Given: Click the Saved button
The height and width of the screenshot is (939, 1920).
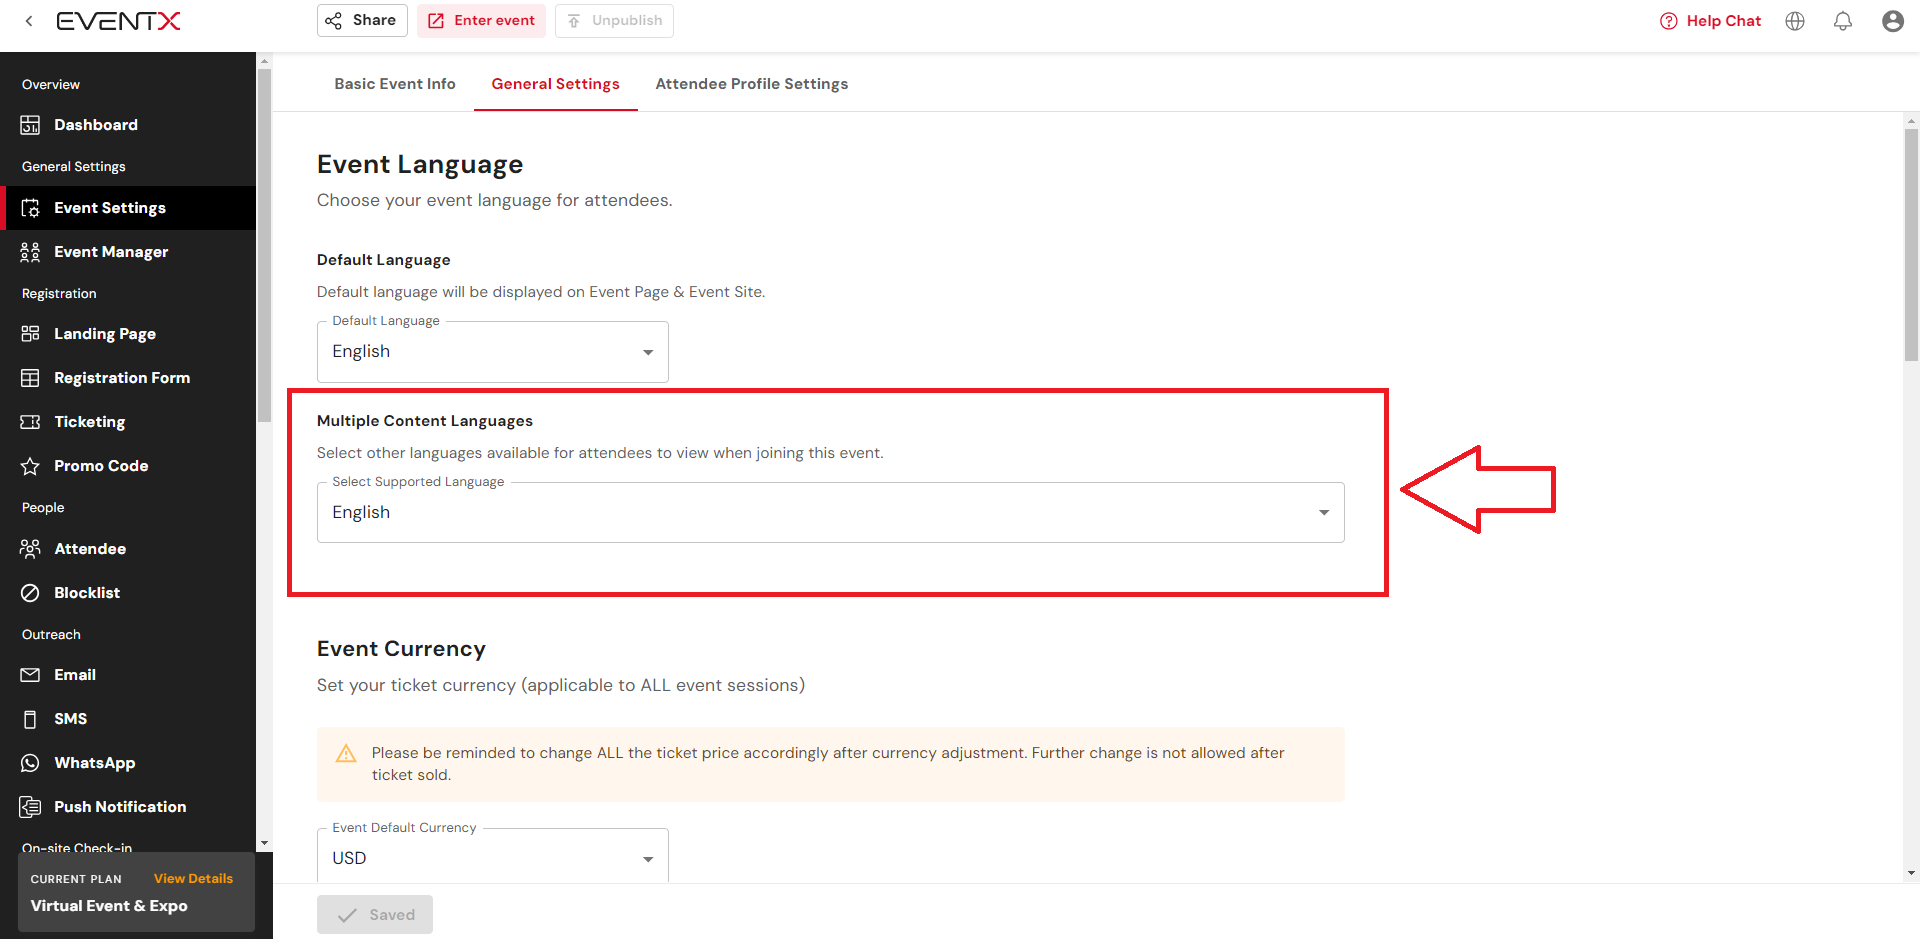Looking at the screenshot, I should 375,915.
